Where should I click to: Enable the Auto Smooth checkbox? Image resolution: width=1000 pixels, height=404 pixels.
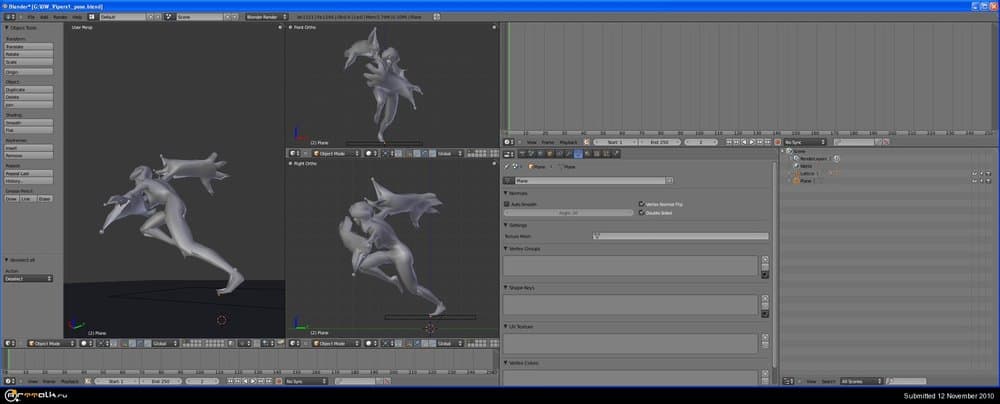tap(507, 203)
